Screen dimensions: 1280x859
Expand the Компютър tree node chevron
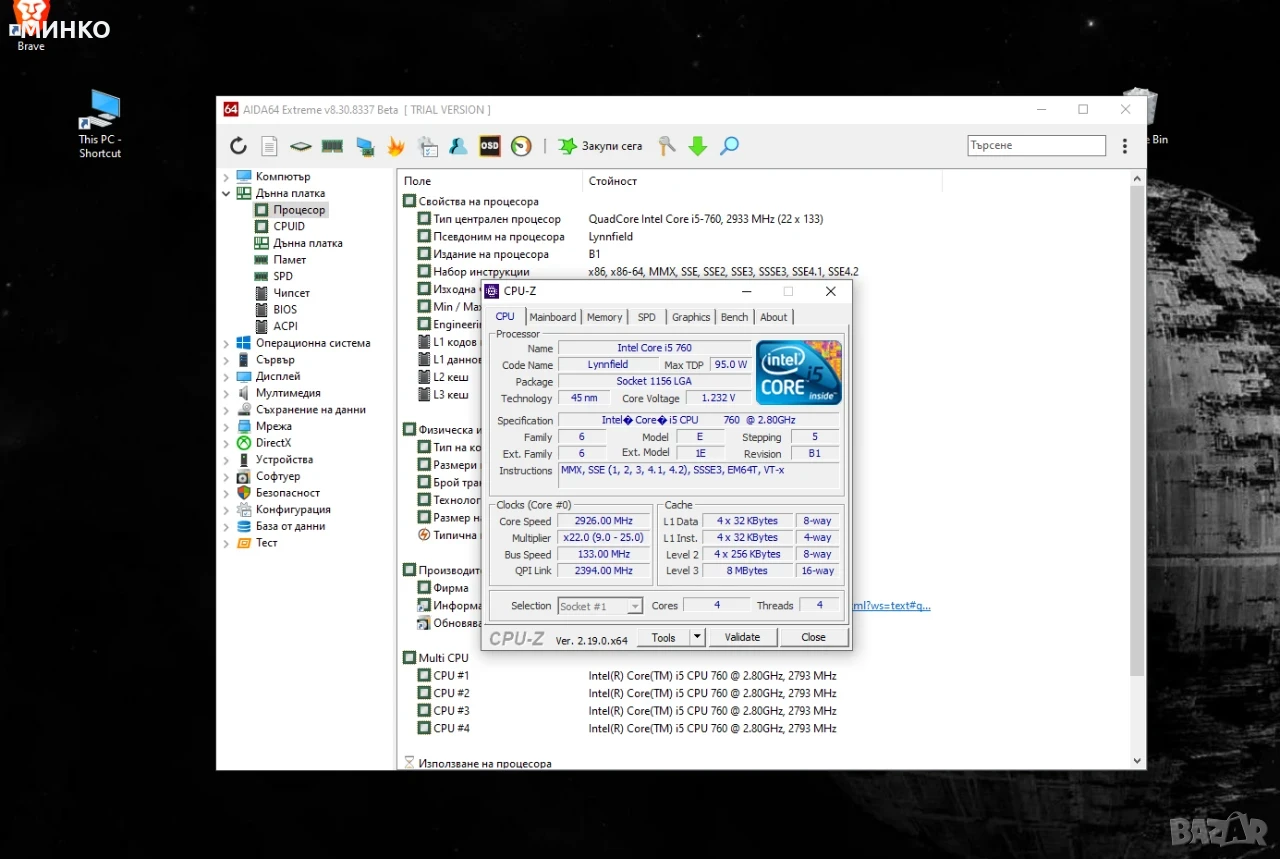click(x=226, y=177)
